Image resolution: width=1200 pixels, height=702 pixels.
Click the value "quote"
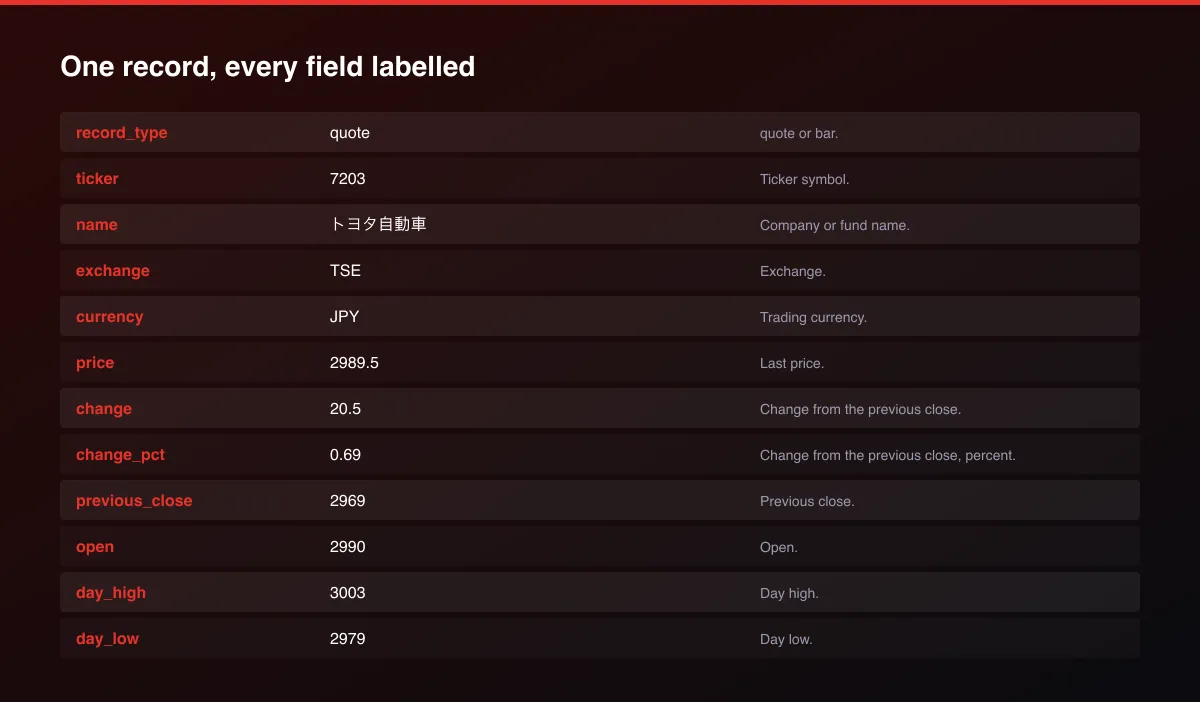pyautogui.click(x=350, y=133)
